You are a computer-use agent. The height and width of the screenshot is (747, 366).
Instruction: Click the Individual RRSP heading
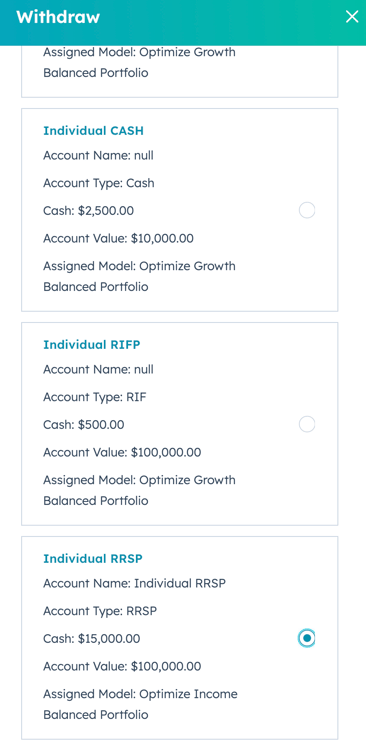click(x=93, y=558)
